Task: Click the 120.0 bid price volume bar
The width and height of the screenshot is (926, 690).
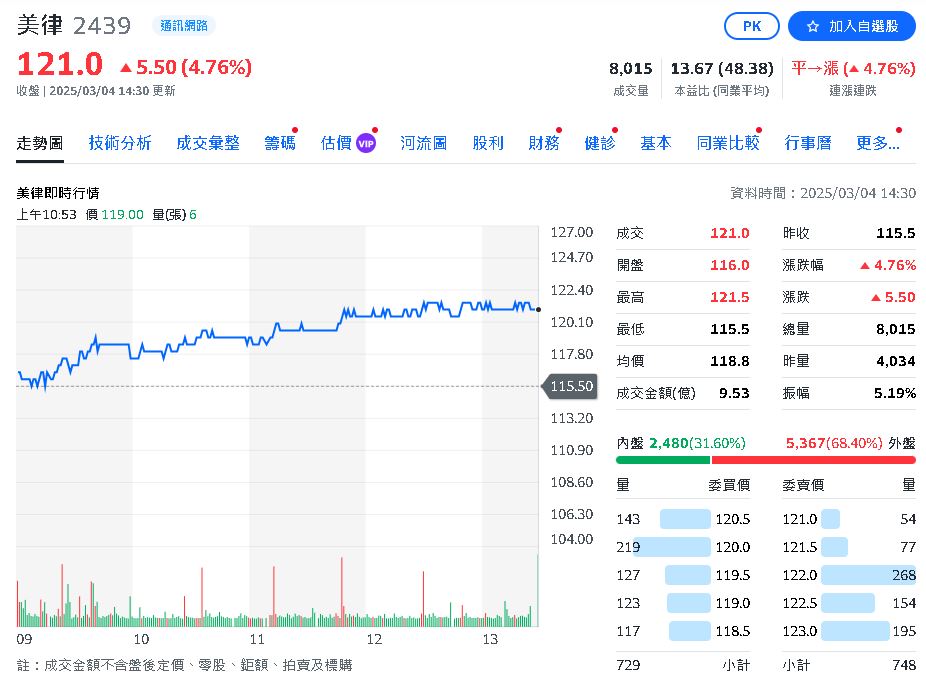Action: click(672, 547)
